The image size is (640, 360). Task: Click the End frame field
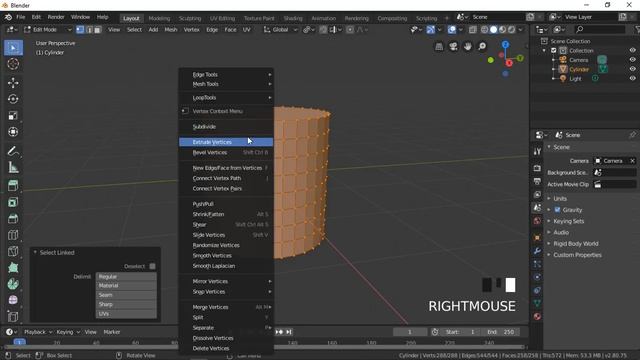click(x=502, y=332)
